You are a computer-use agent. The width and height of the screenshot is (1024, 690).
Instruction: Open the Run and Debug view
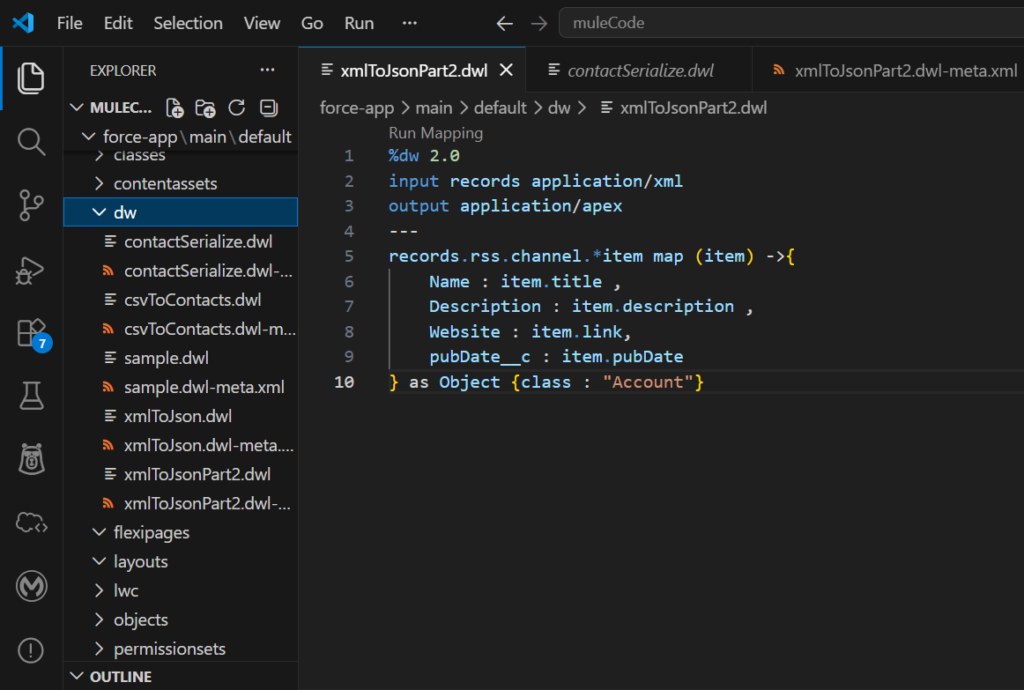tap(31, 269)
